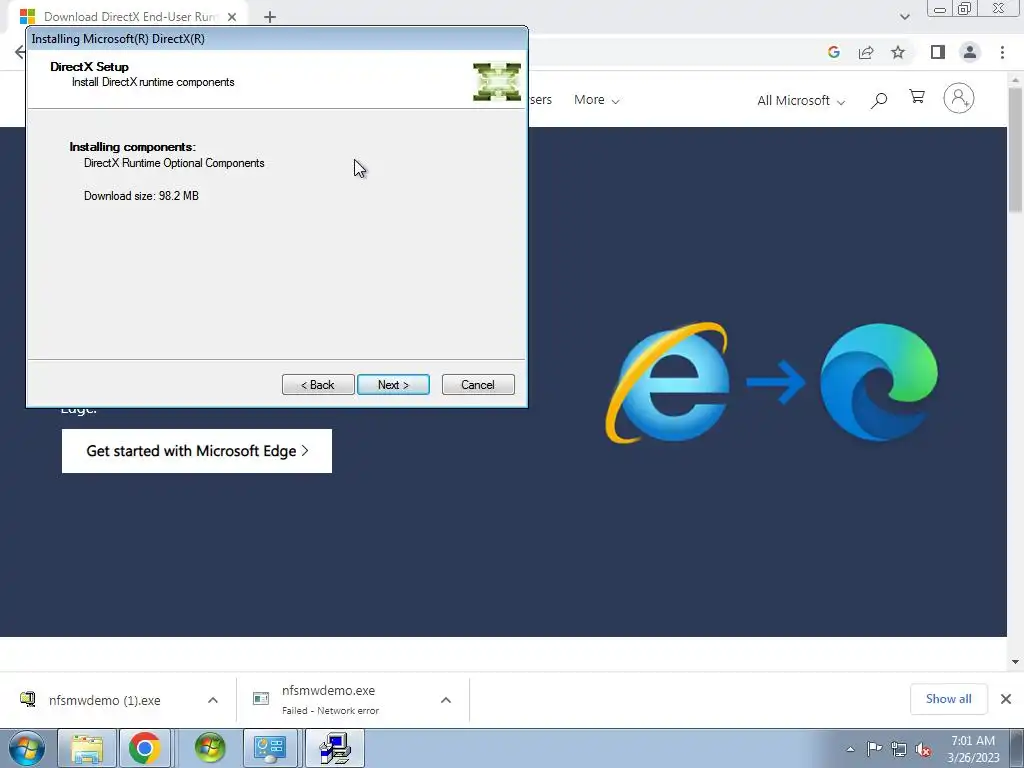
Task: Click failed nfsmwdemo.exe download item
Action: coord(330,699)
